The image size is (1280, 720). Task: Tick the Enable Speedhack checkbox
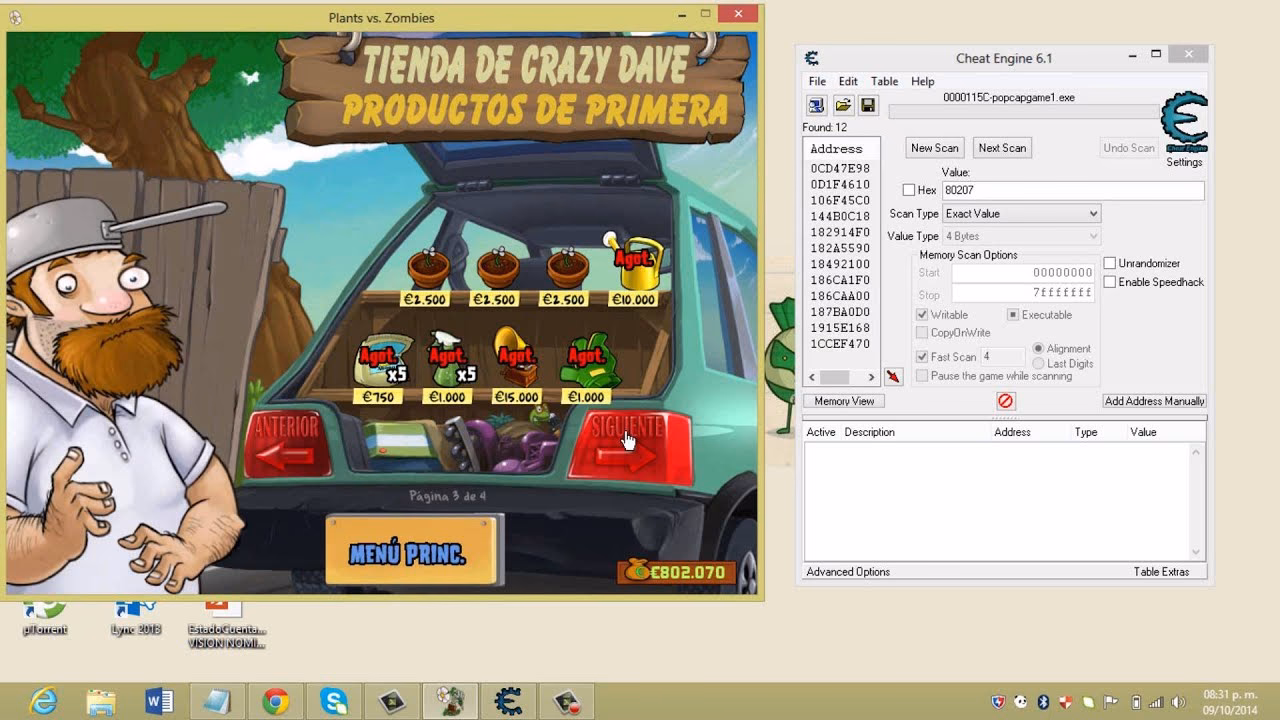1110,282
